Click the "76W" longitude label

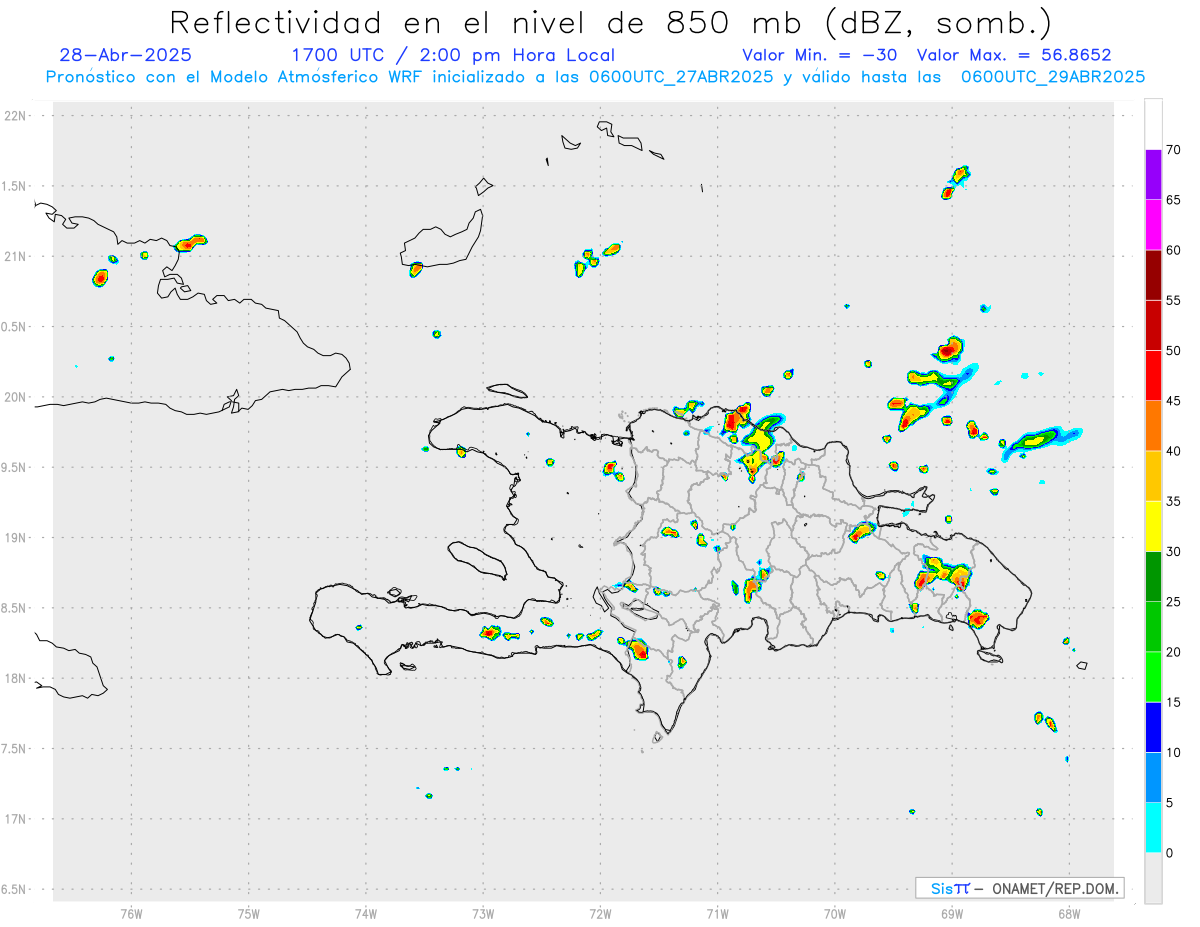pyautogui.click(x=131, y=913)
